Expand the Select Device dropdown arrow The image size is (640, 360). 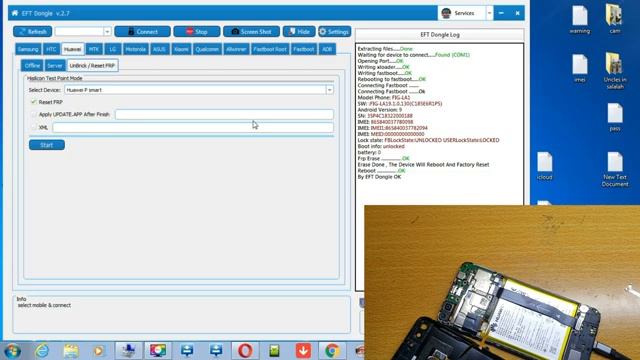pyautogui.click(x=329, y=90)
